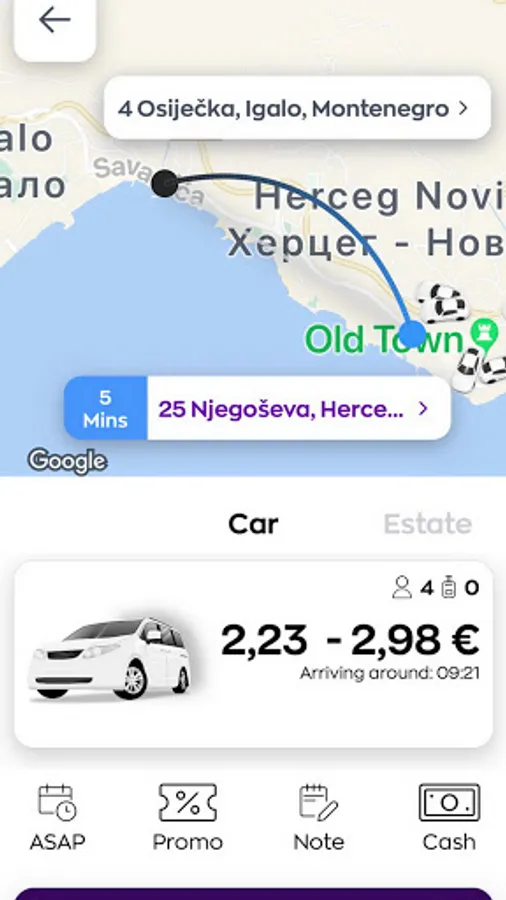This screenshot has width=506, height=900.
Task: Tap the black pickup point dot
Action: click(165, 184)
